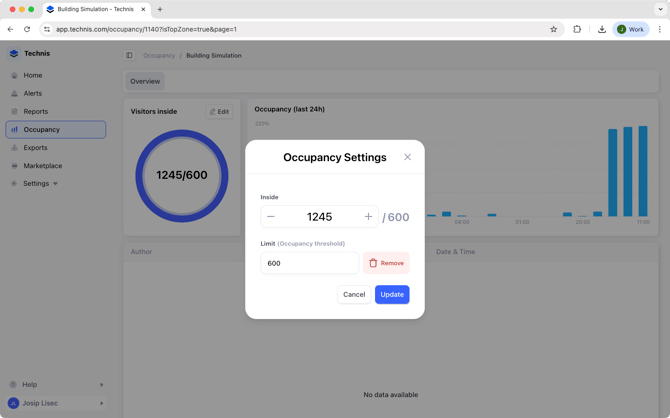Cancel the occupancy settings changes

(354, 295)
